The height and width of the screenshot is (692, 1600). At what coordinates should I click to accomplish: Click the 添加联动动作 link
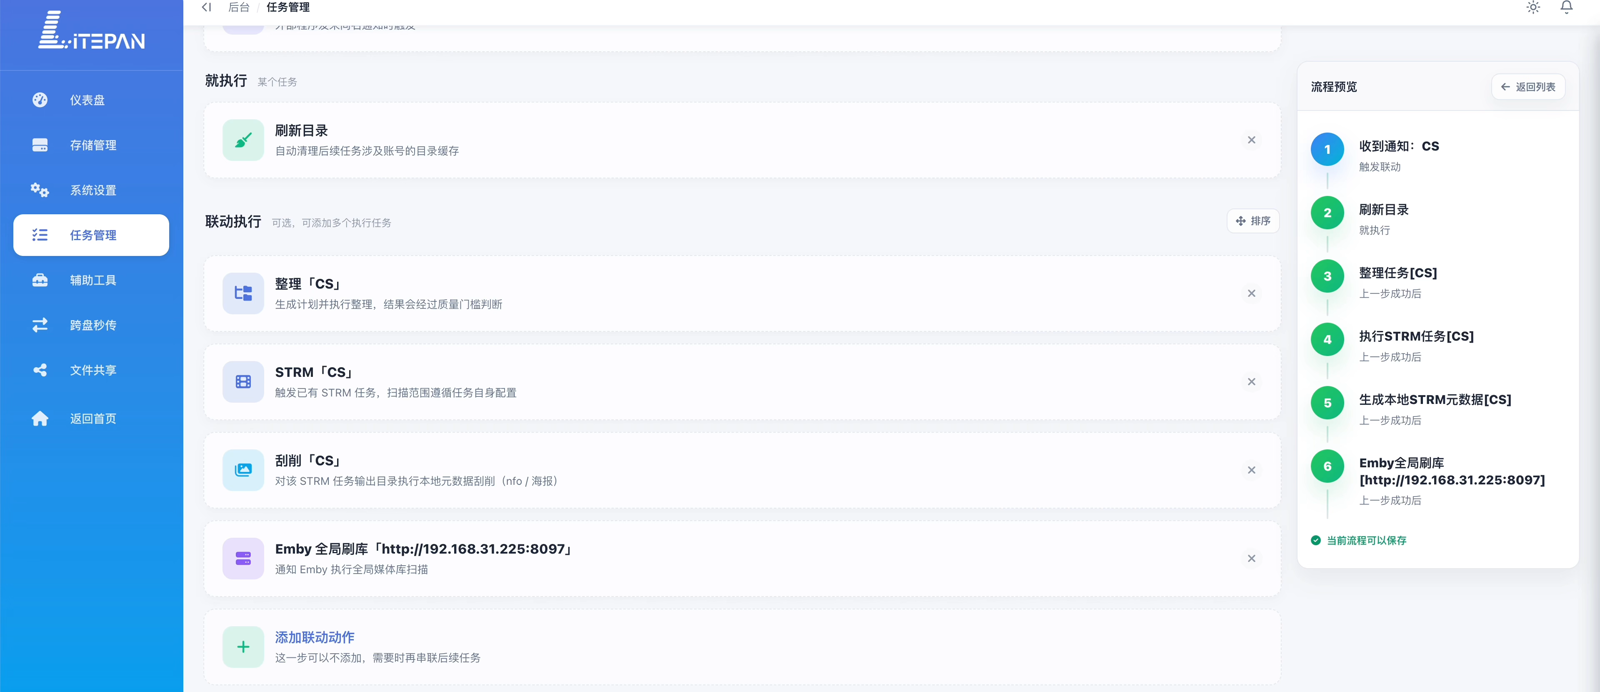pos(315,637)
